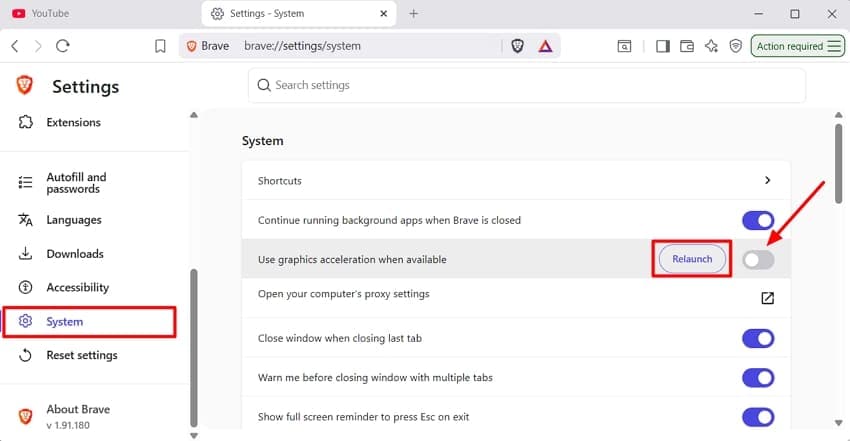850x441 pixels.
Task: Click the Brave logo beside Settings title
Action: tap(24, 85)
